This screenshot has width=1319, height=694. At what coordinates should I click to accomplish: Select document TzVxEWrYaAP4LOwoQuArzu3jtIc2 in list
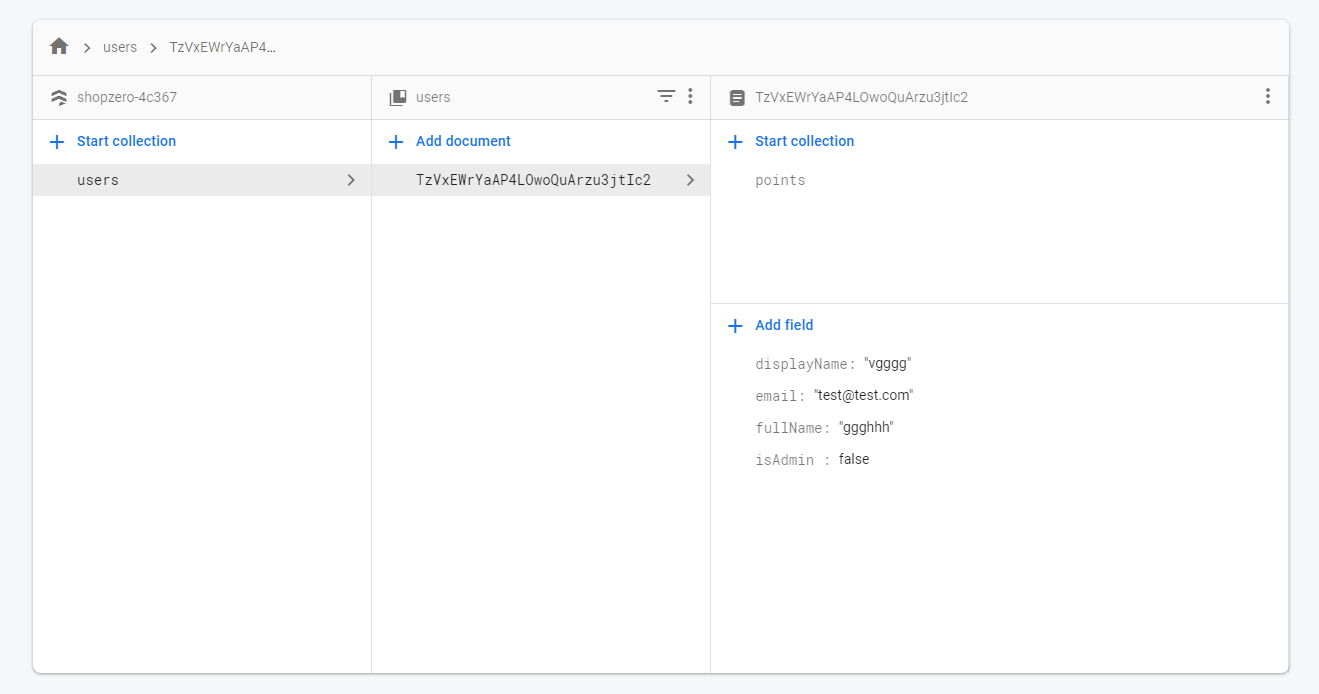[533, 180]
